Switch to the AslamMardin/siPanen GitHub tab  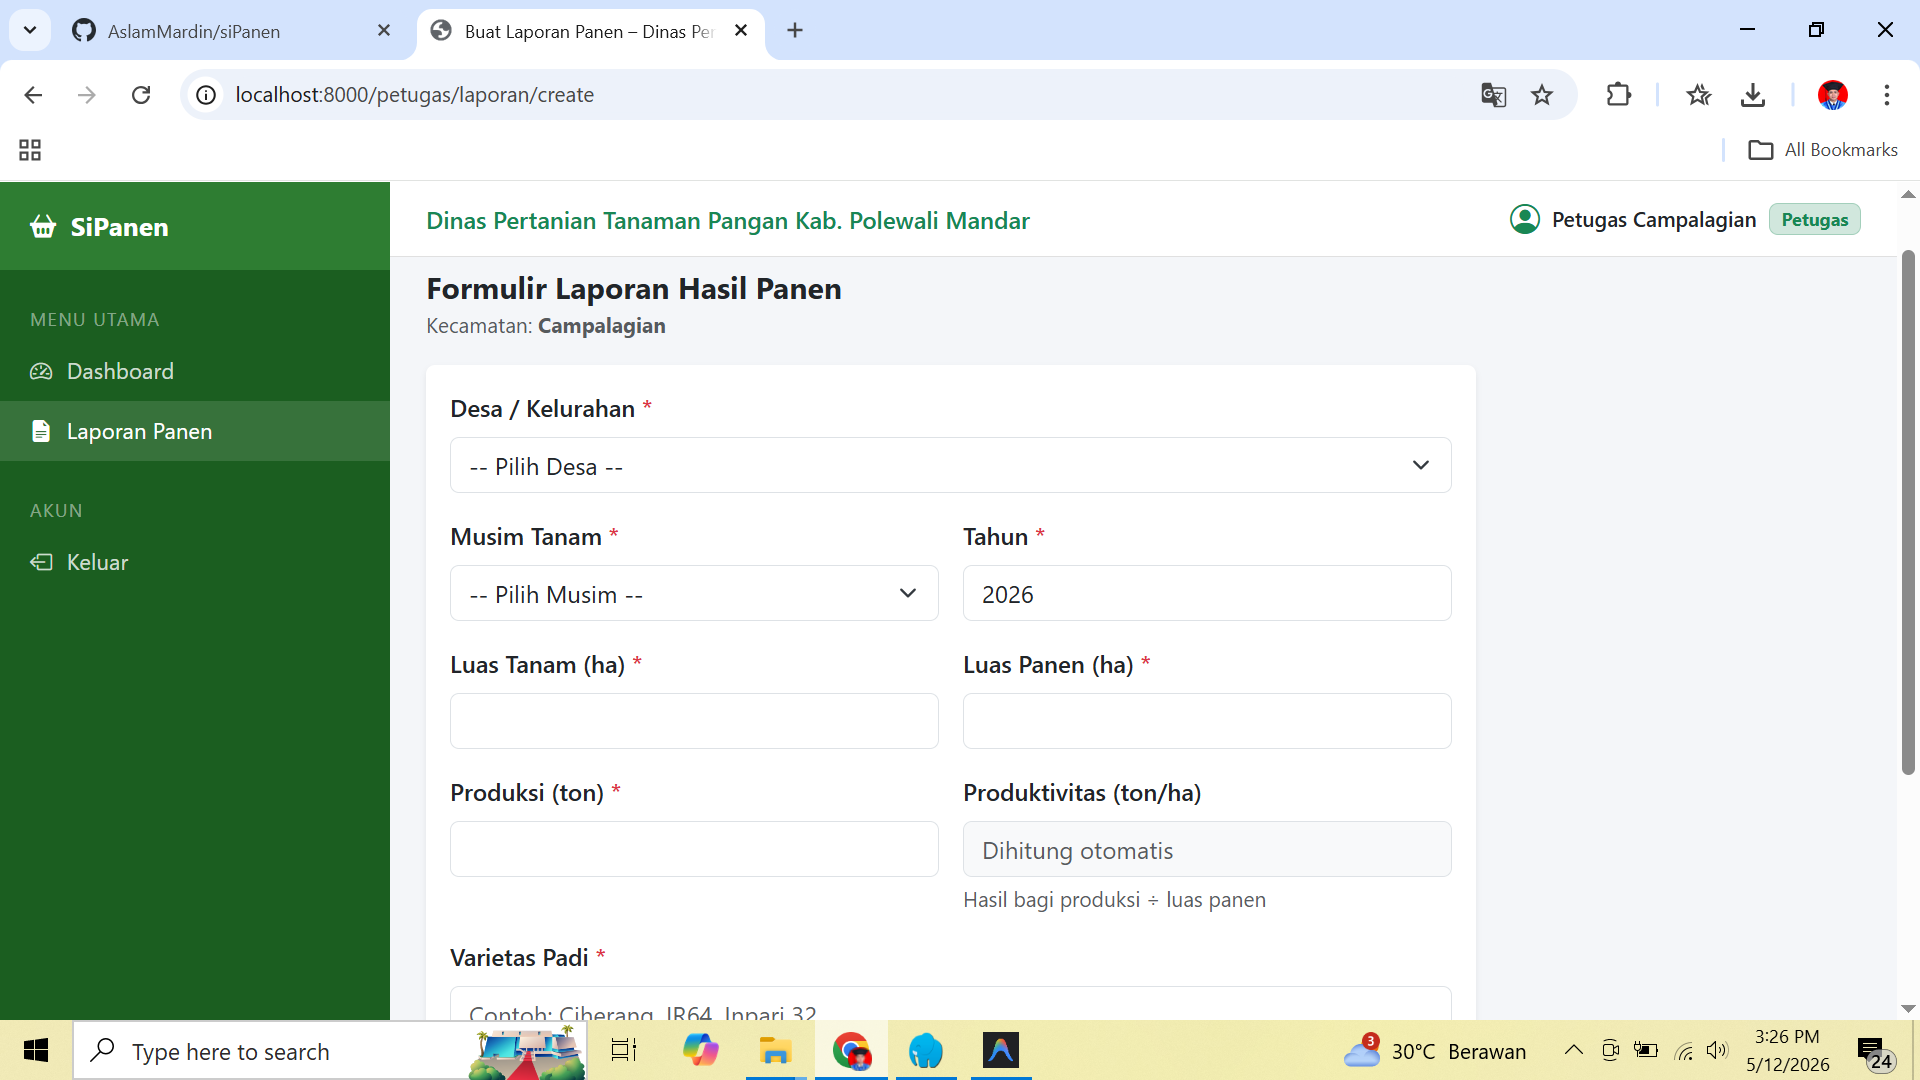230,31
